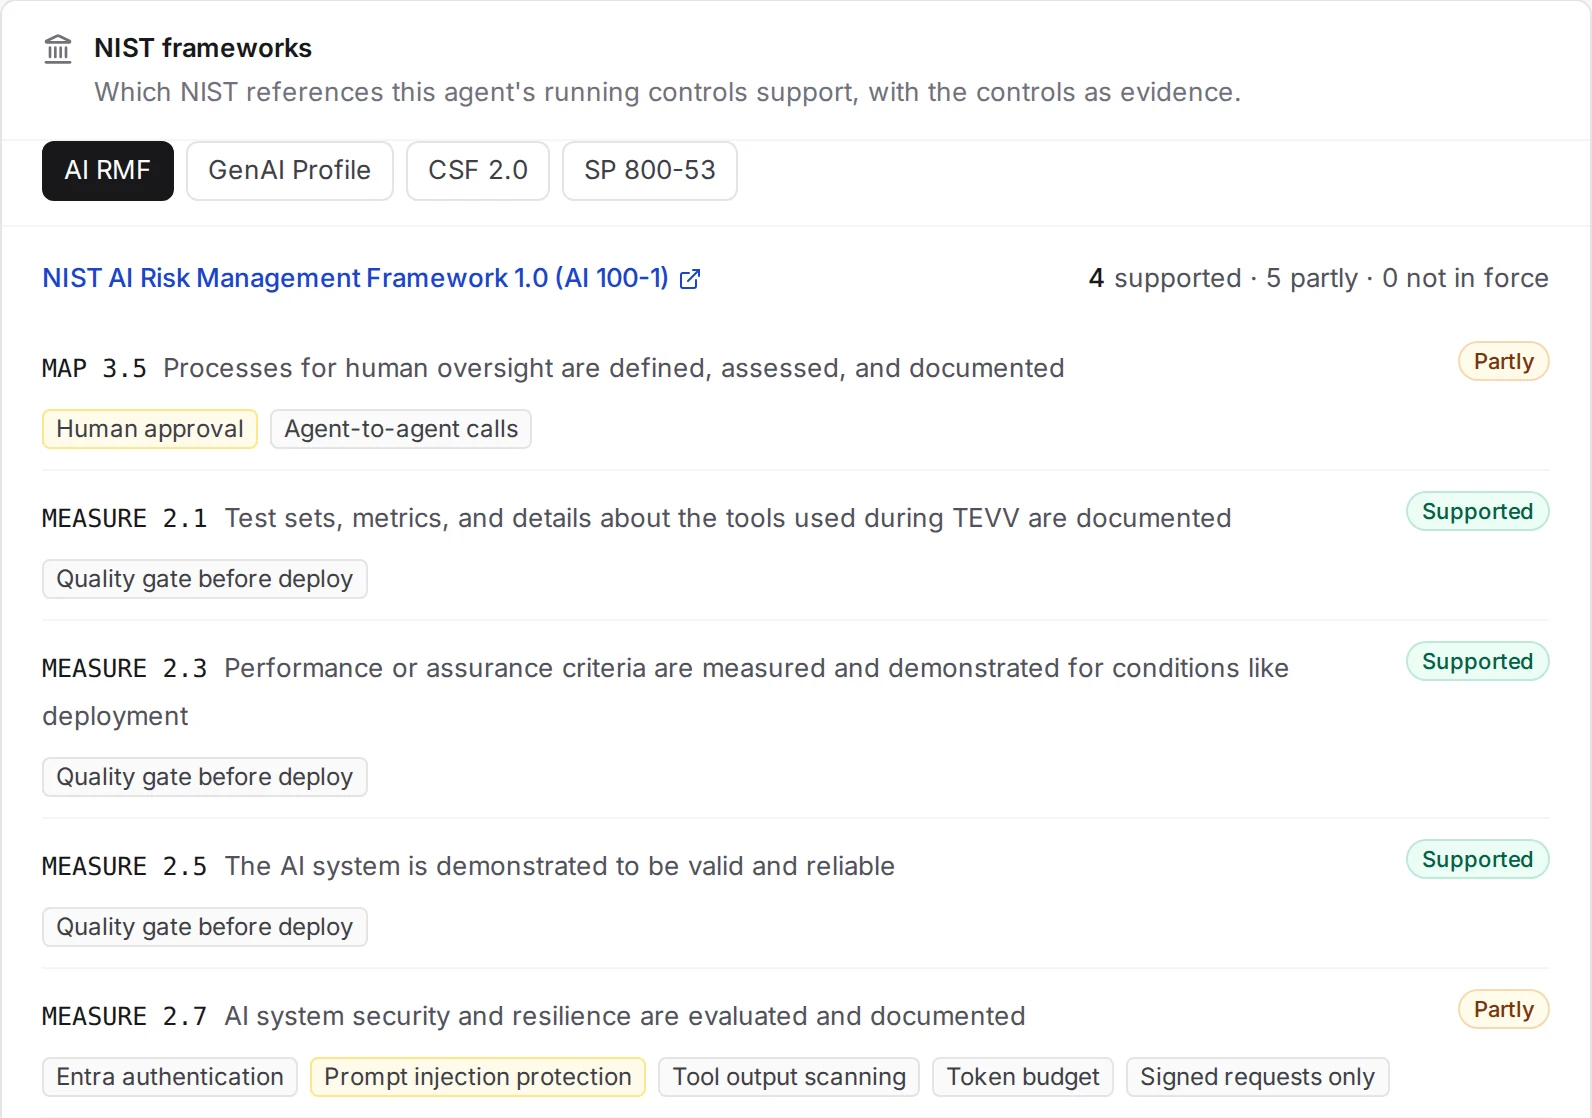This screenshot has height=1118, width=1592.
Task: Click the Human approval control chip
Action: click(x=150, y=429)
